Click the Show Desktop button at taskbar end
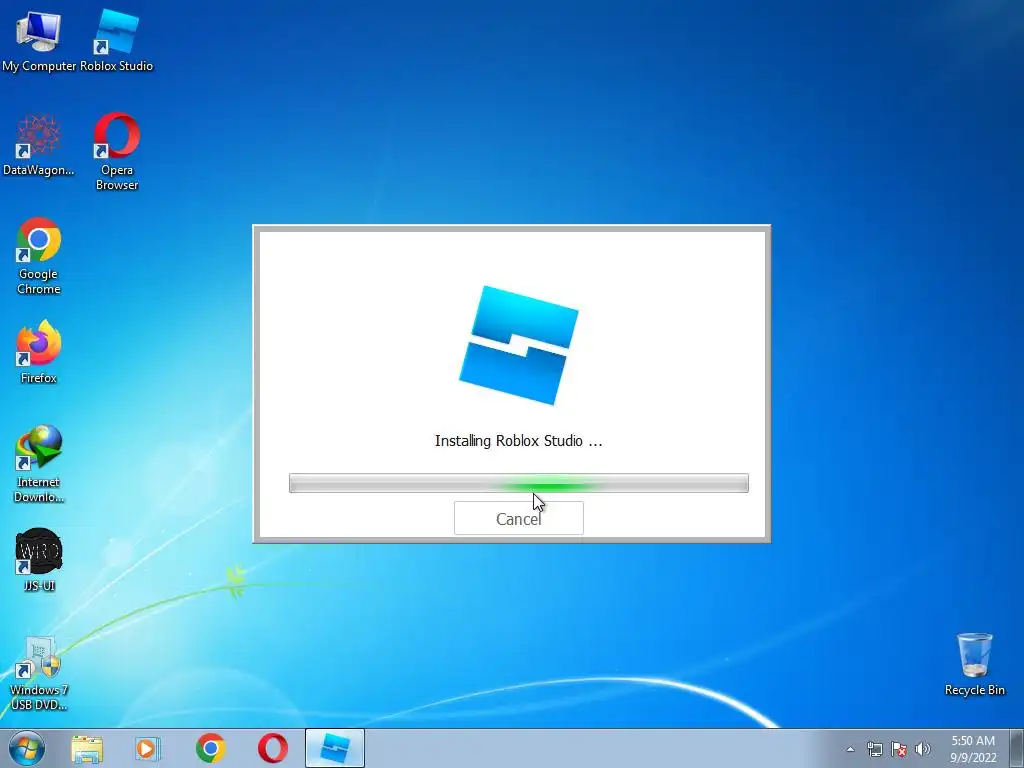Screen dimensions: 1024x768 1017,748
